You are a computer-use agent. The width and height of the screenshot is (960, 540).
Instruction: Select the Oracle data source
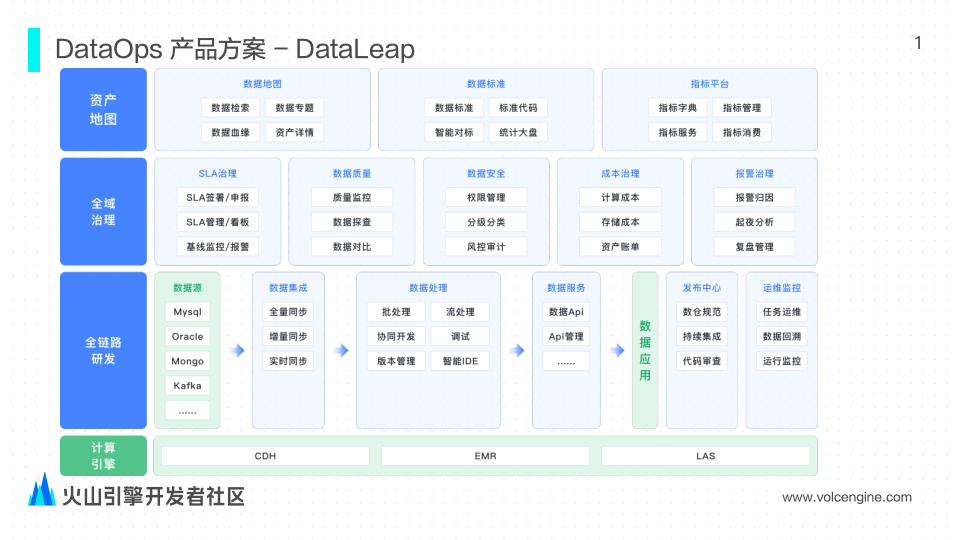pyautogui.click(x=187, y=337)
